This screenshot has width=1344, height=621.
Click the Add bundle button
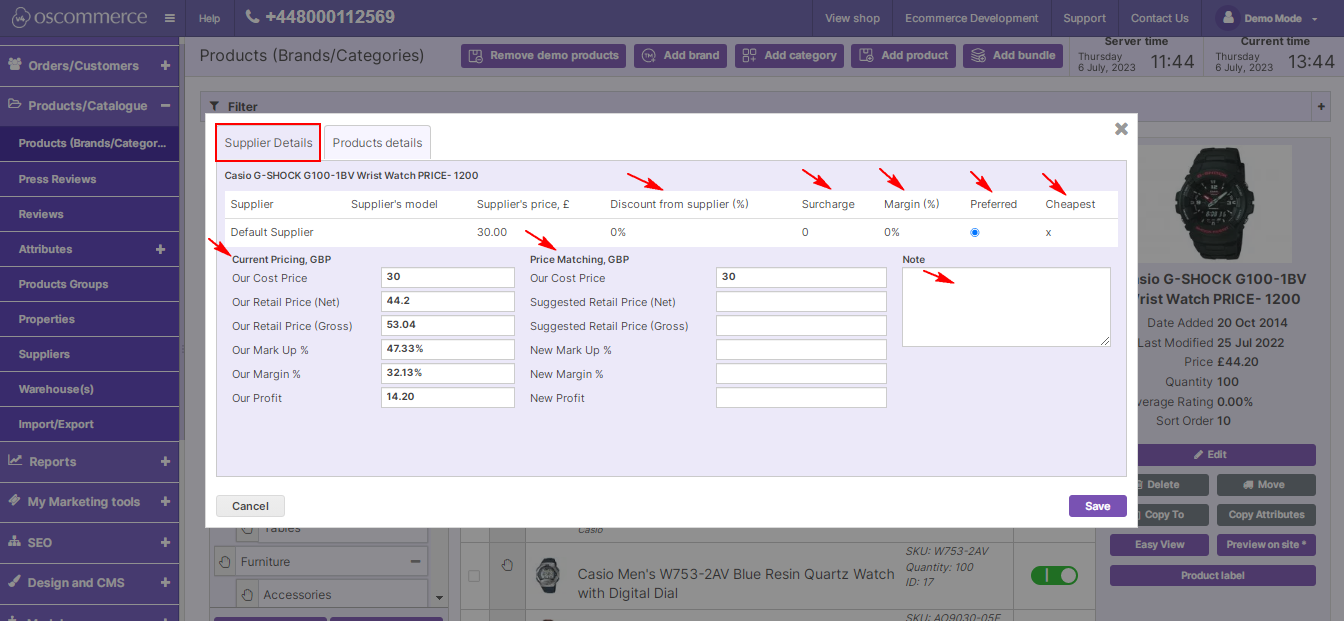1012,56
